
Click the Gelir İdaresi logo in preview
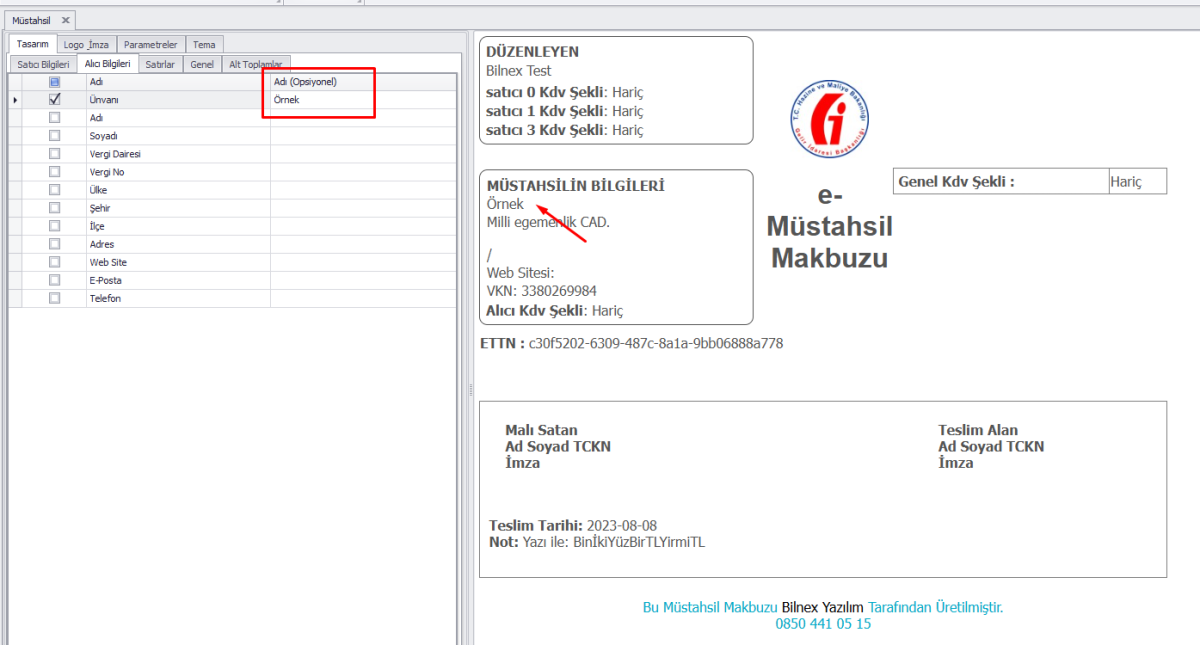(829, 118)
